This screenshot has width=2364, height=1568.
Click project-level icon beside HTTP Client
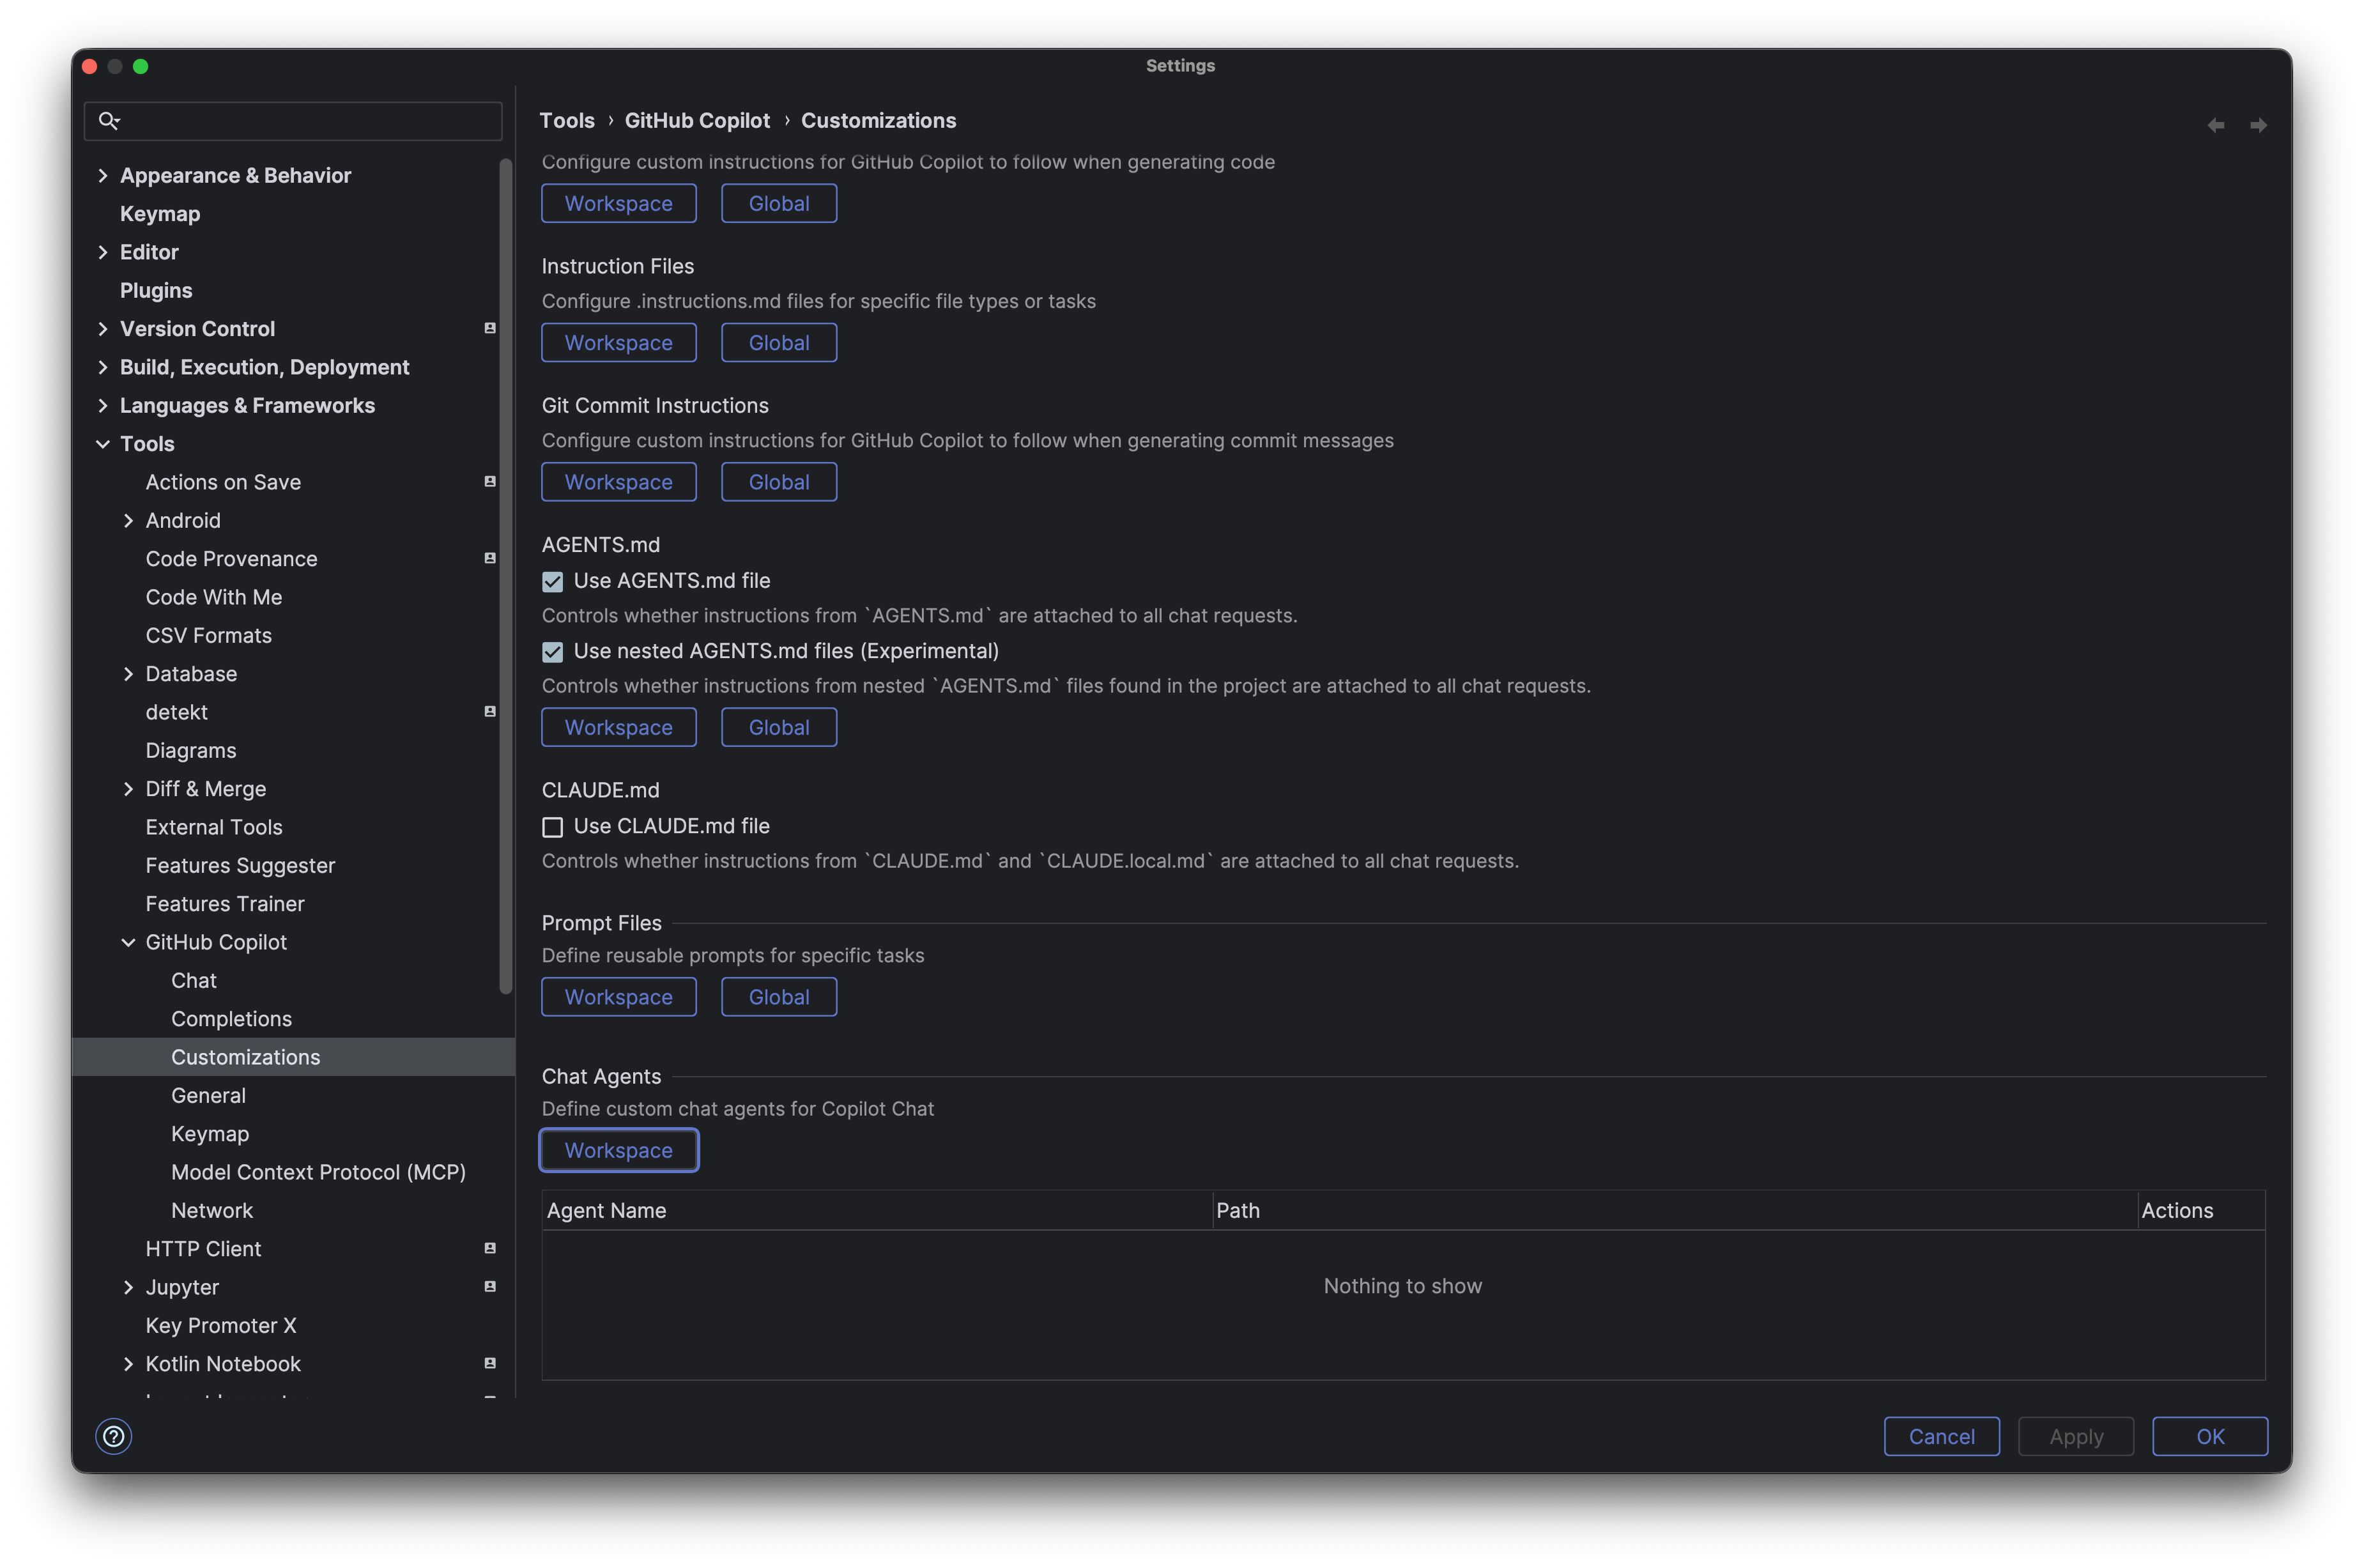tap(490, 1248)
